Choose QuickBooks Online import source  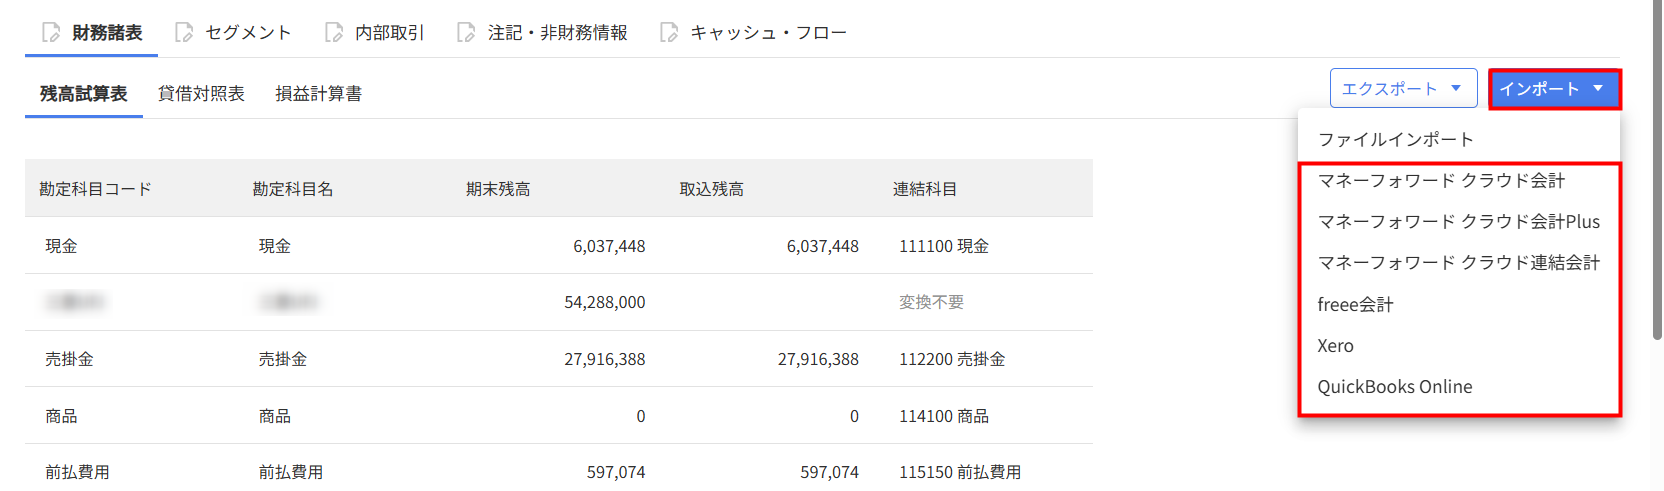(1394, 387)
